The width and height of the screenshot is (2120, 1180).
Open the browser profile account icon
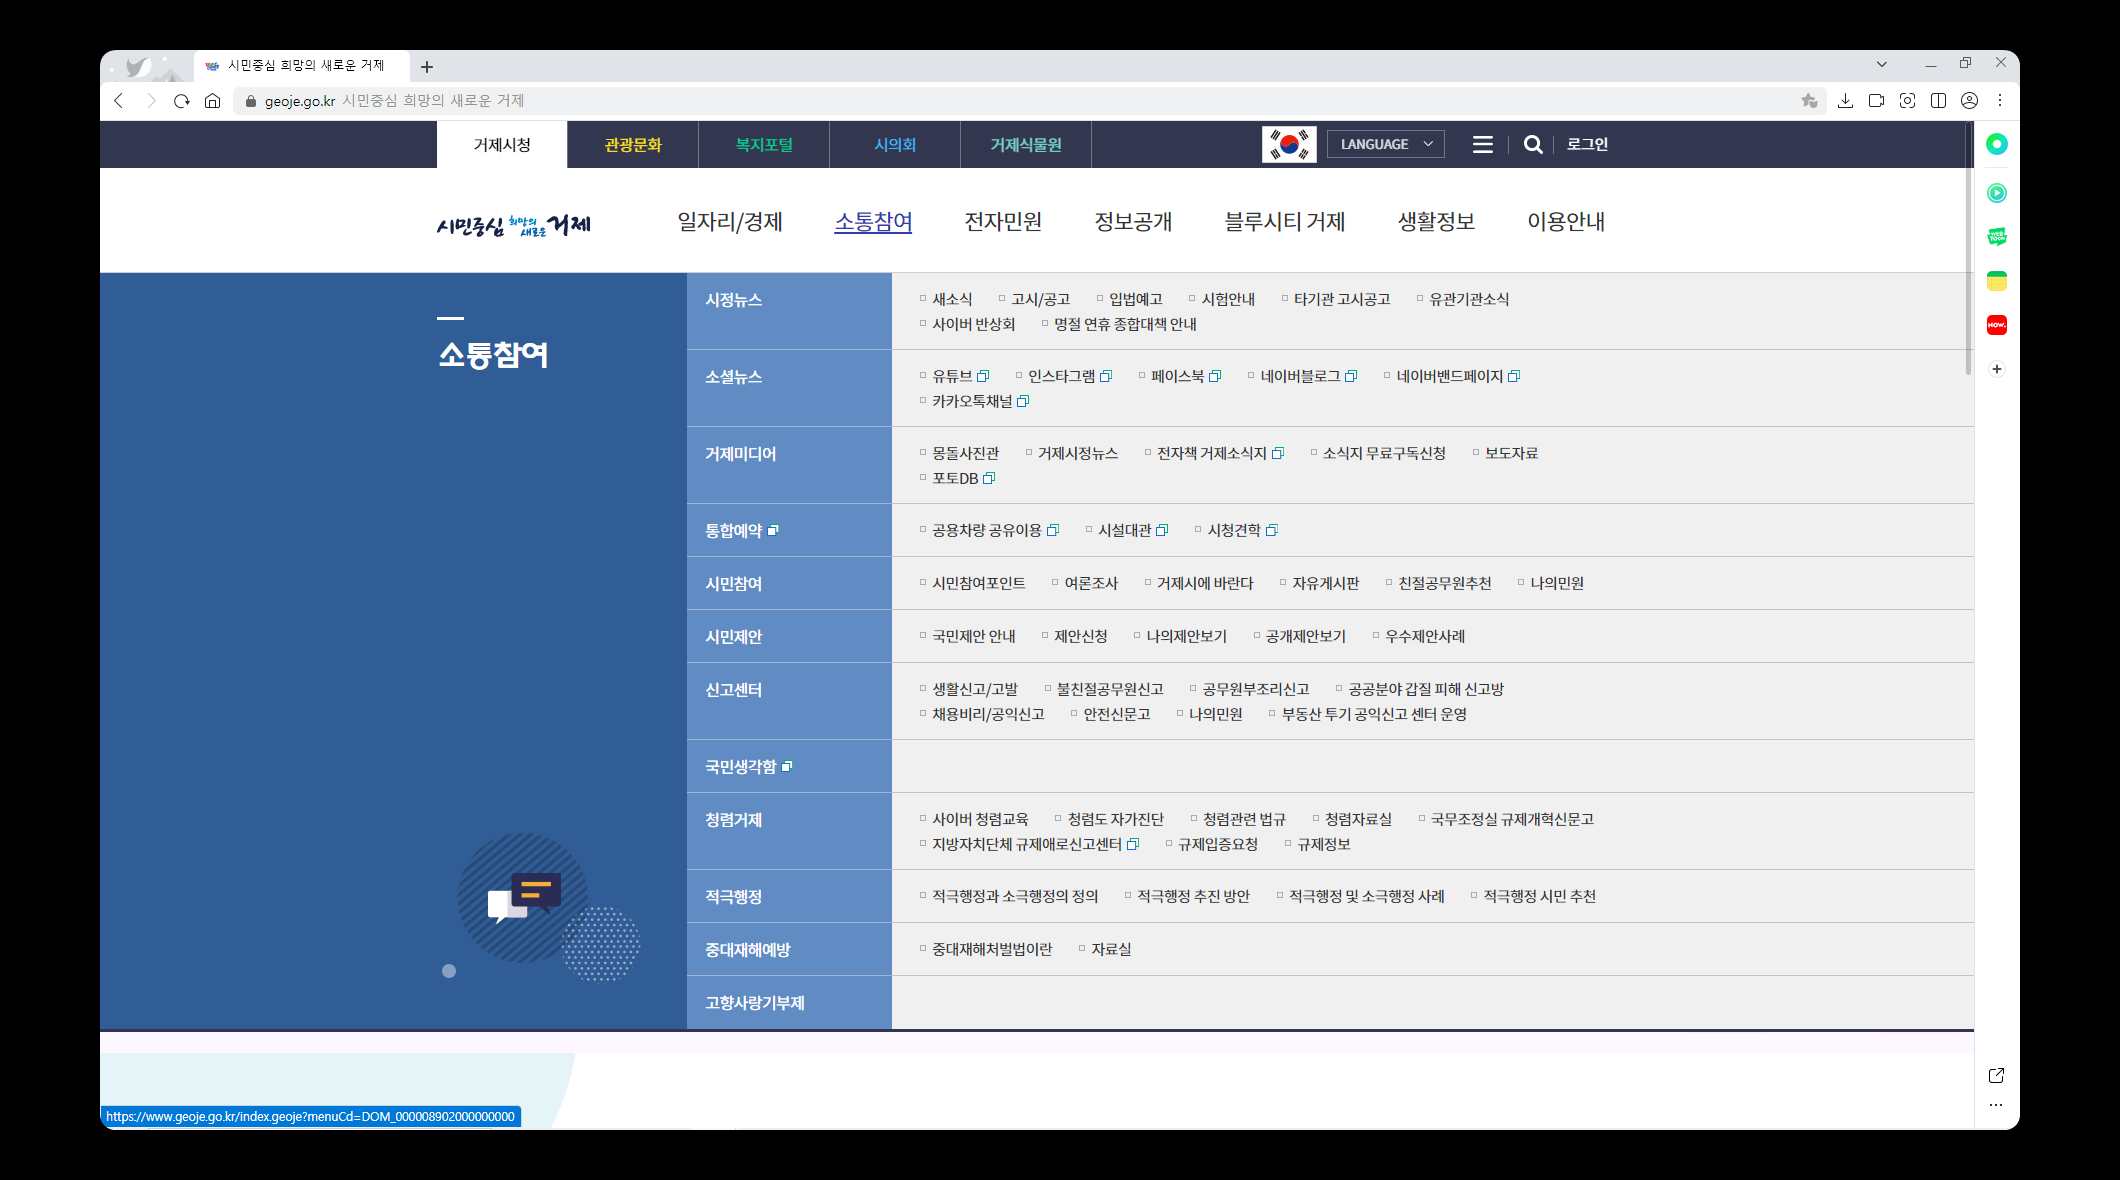tap(1970, 101)
